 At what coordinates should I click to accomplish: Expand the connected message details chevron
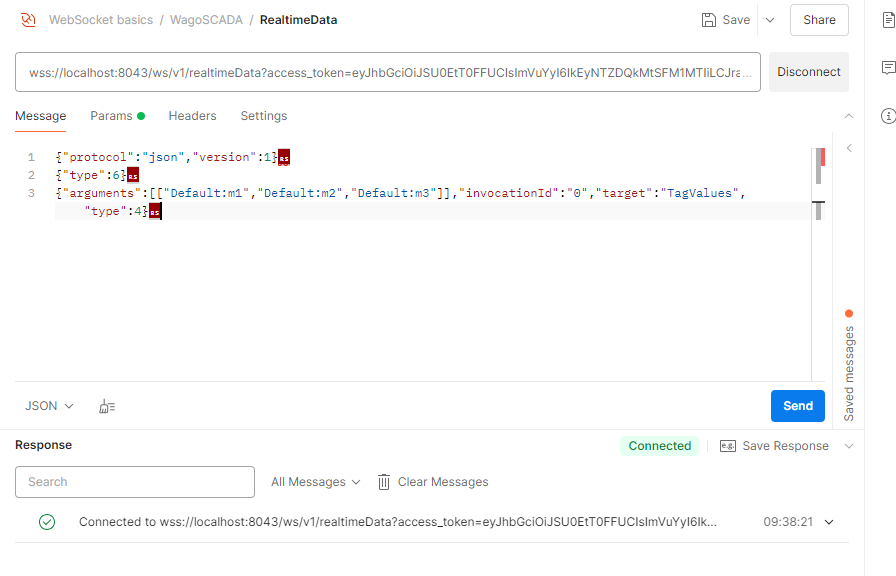click(x=829, y=522)
